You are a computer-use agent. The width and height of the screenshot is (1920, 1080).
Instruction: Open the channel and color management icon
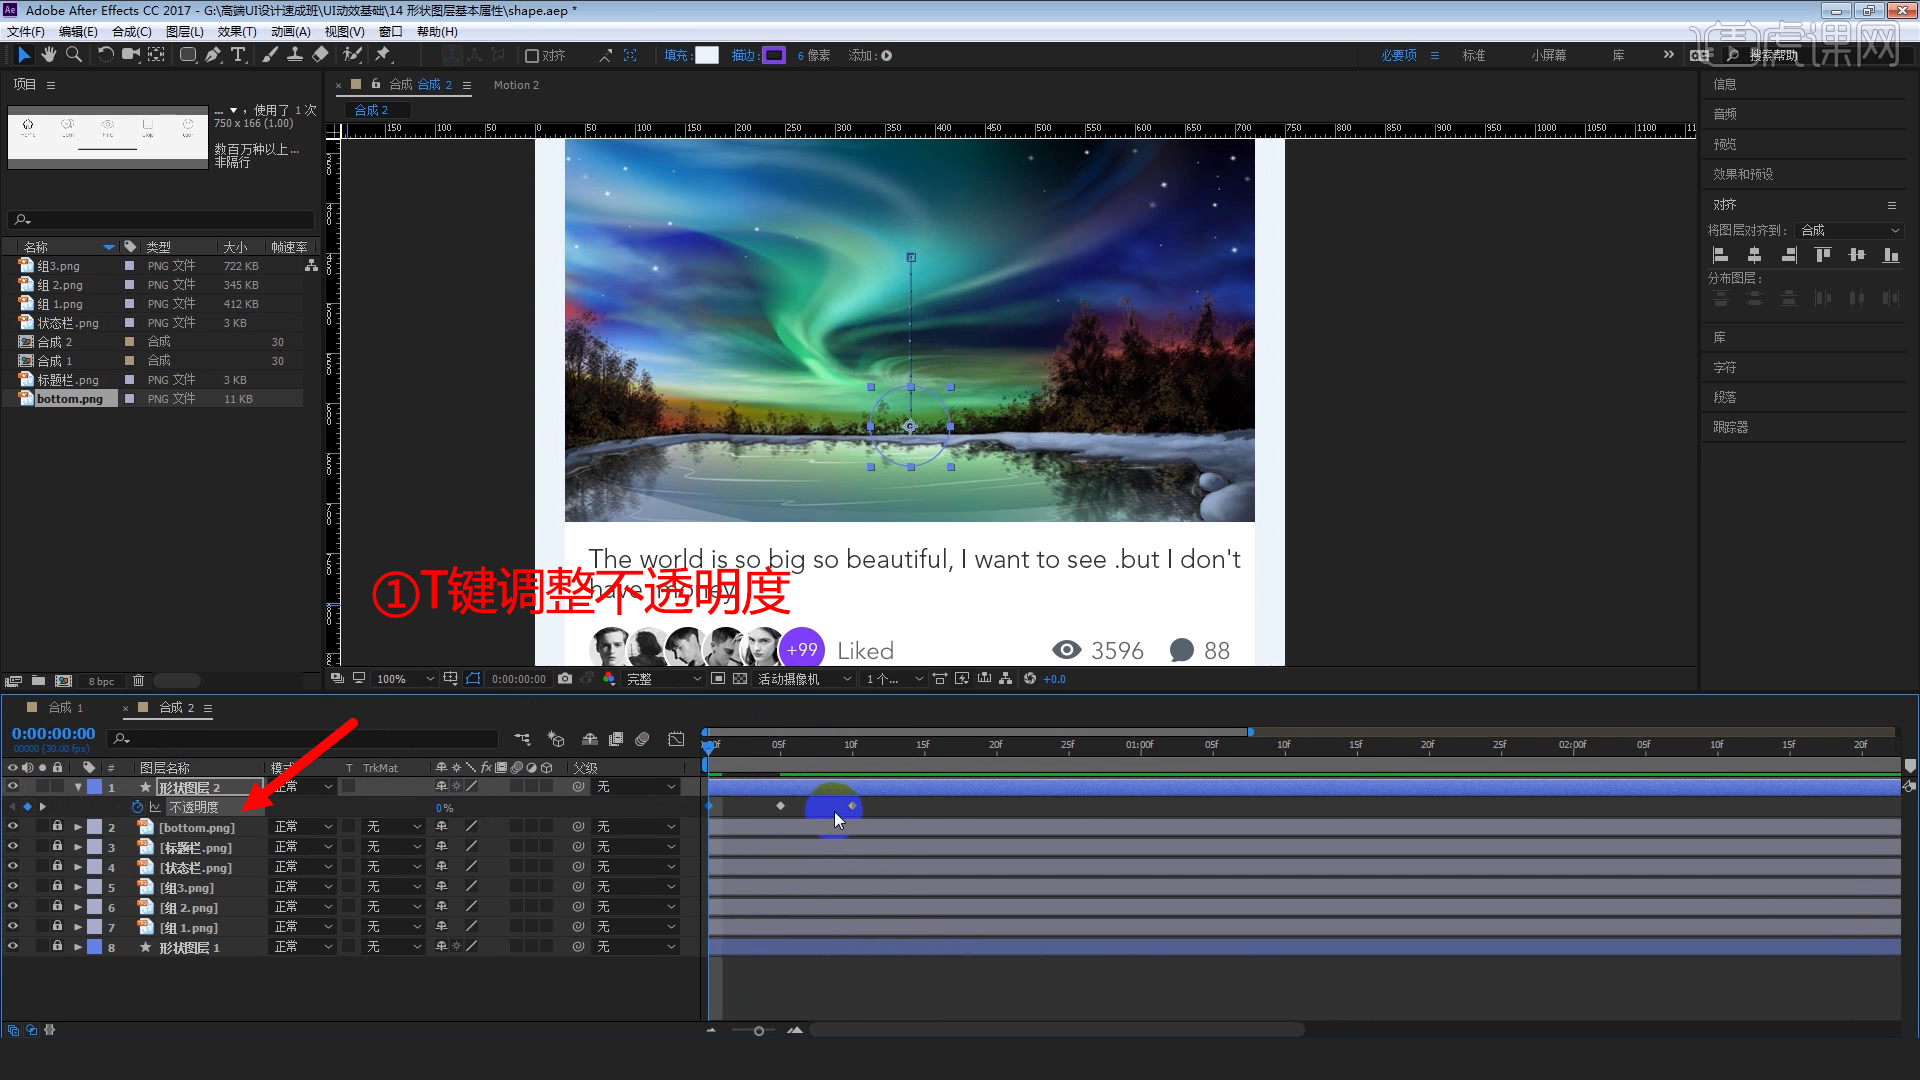[609, 679]
